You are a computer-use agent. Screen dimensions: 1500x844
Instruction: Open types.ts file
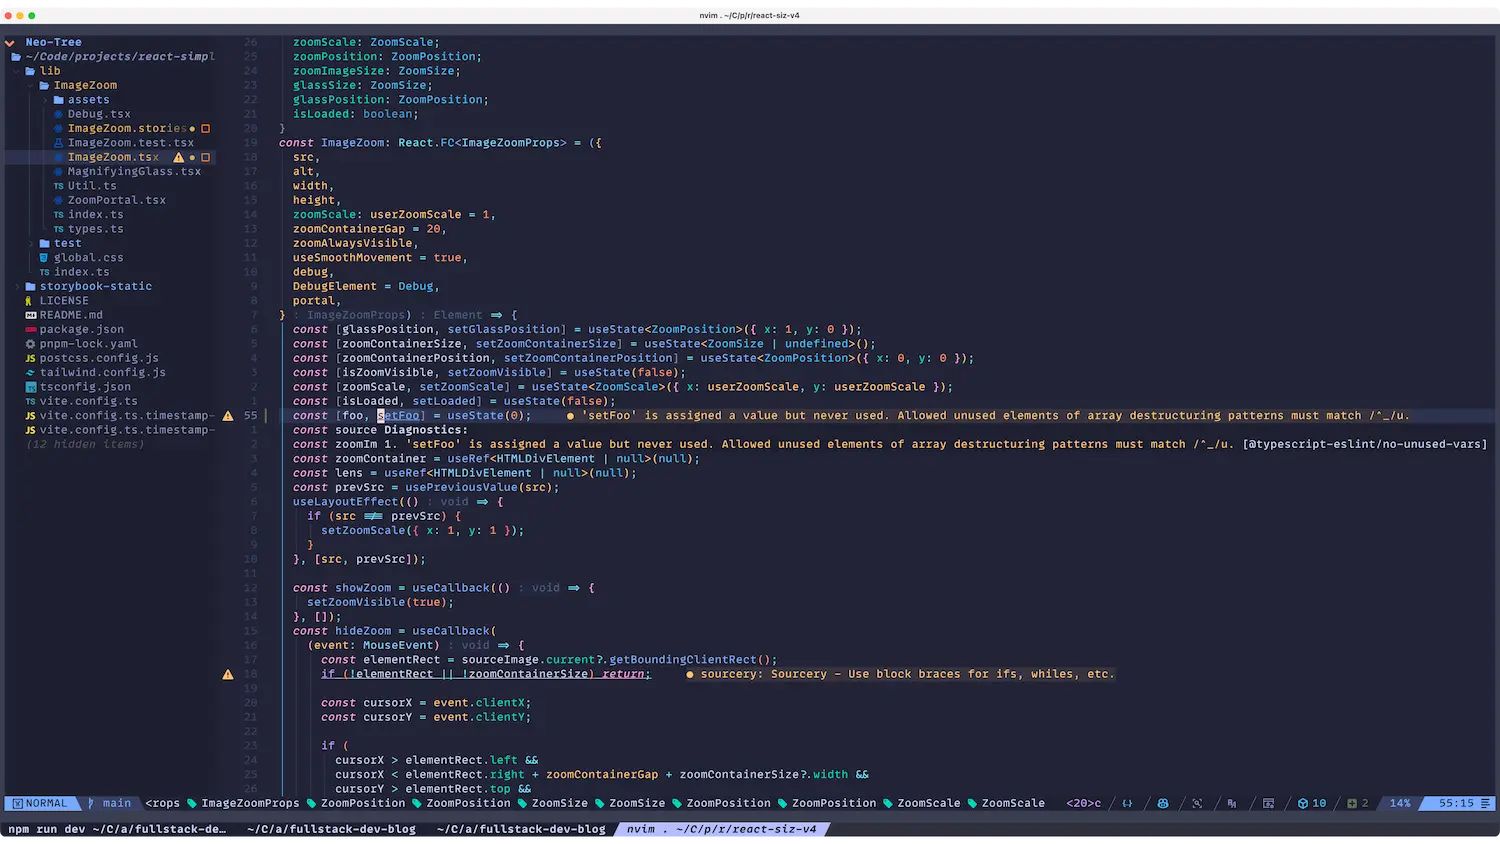pos(96,229)
